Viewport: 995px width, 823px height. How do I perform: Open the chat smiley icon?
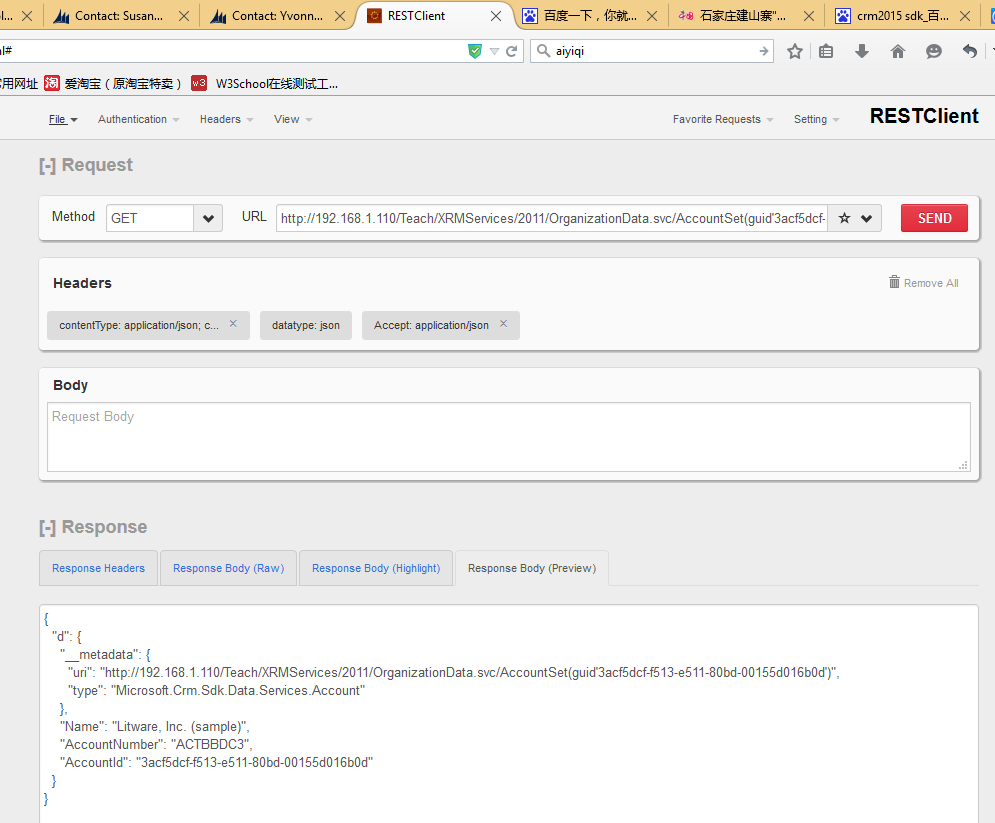coord(933,51)
